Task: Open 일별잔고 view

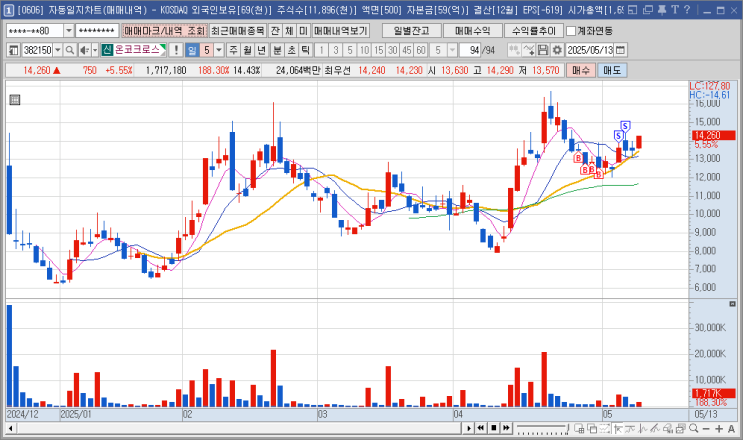Action: click(x=411, y=31)
